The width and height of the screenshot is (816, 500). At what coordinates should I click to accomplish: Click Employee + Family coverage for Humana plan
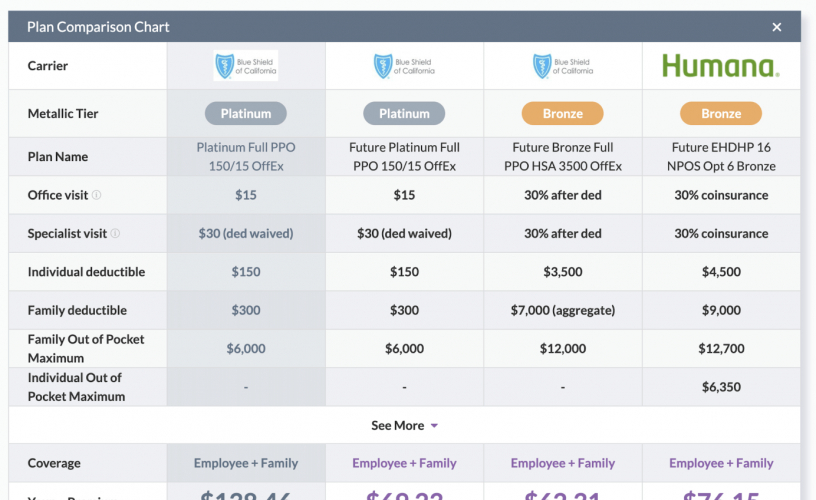(x=721, y=463)
